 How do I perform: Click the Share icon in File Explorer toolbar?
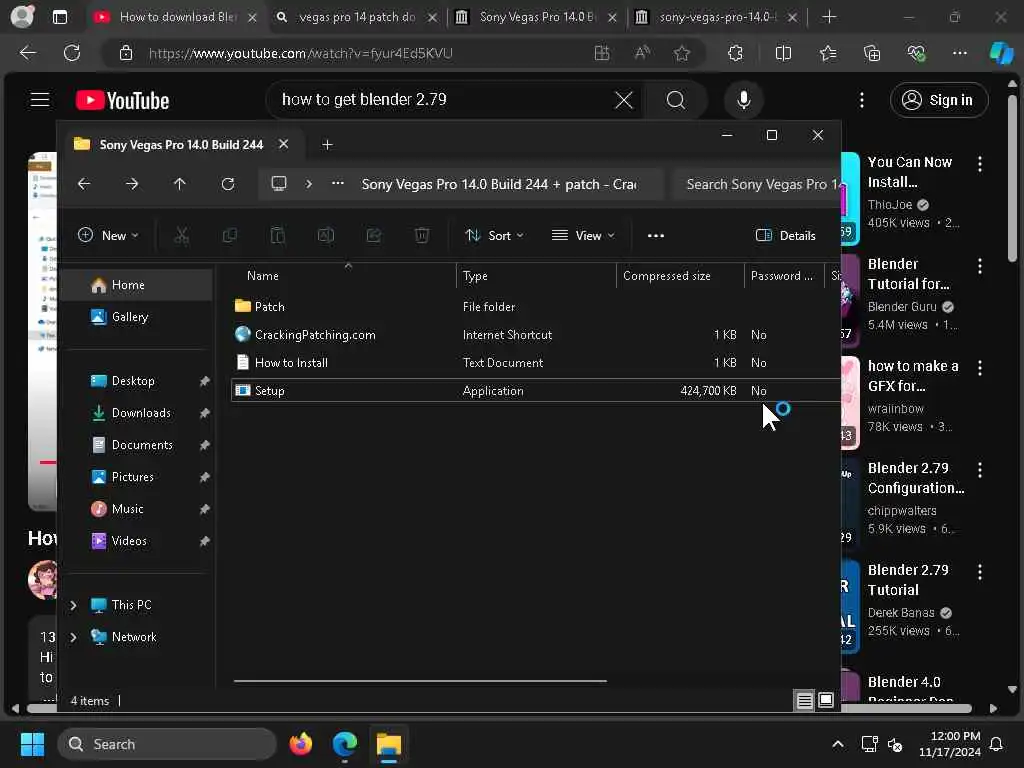tap(374, 235)
